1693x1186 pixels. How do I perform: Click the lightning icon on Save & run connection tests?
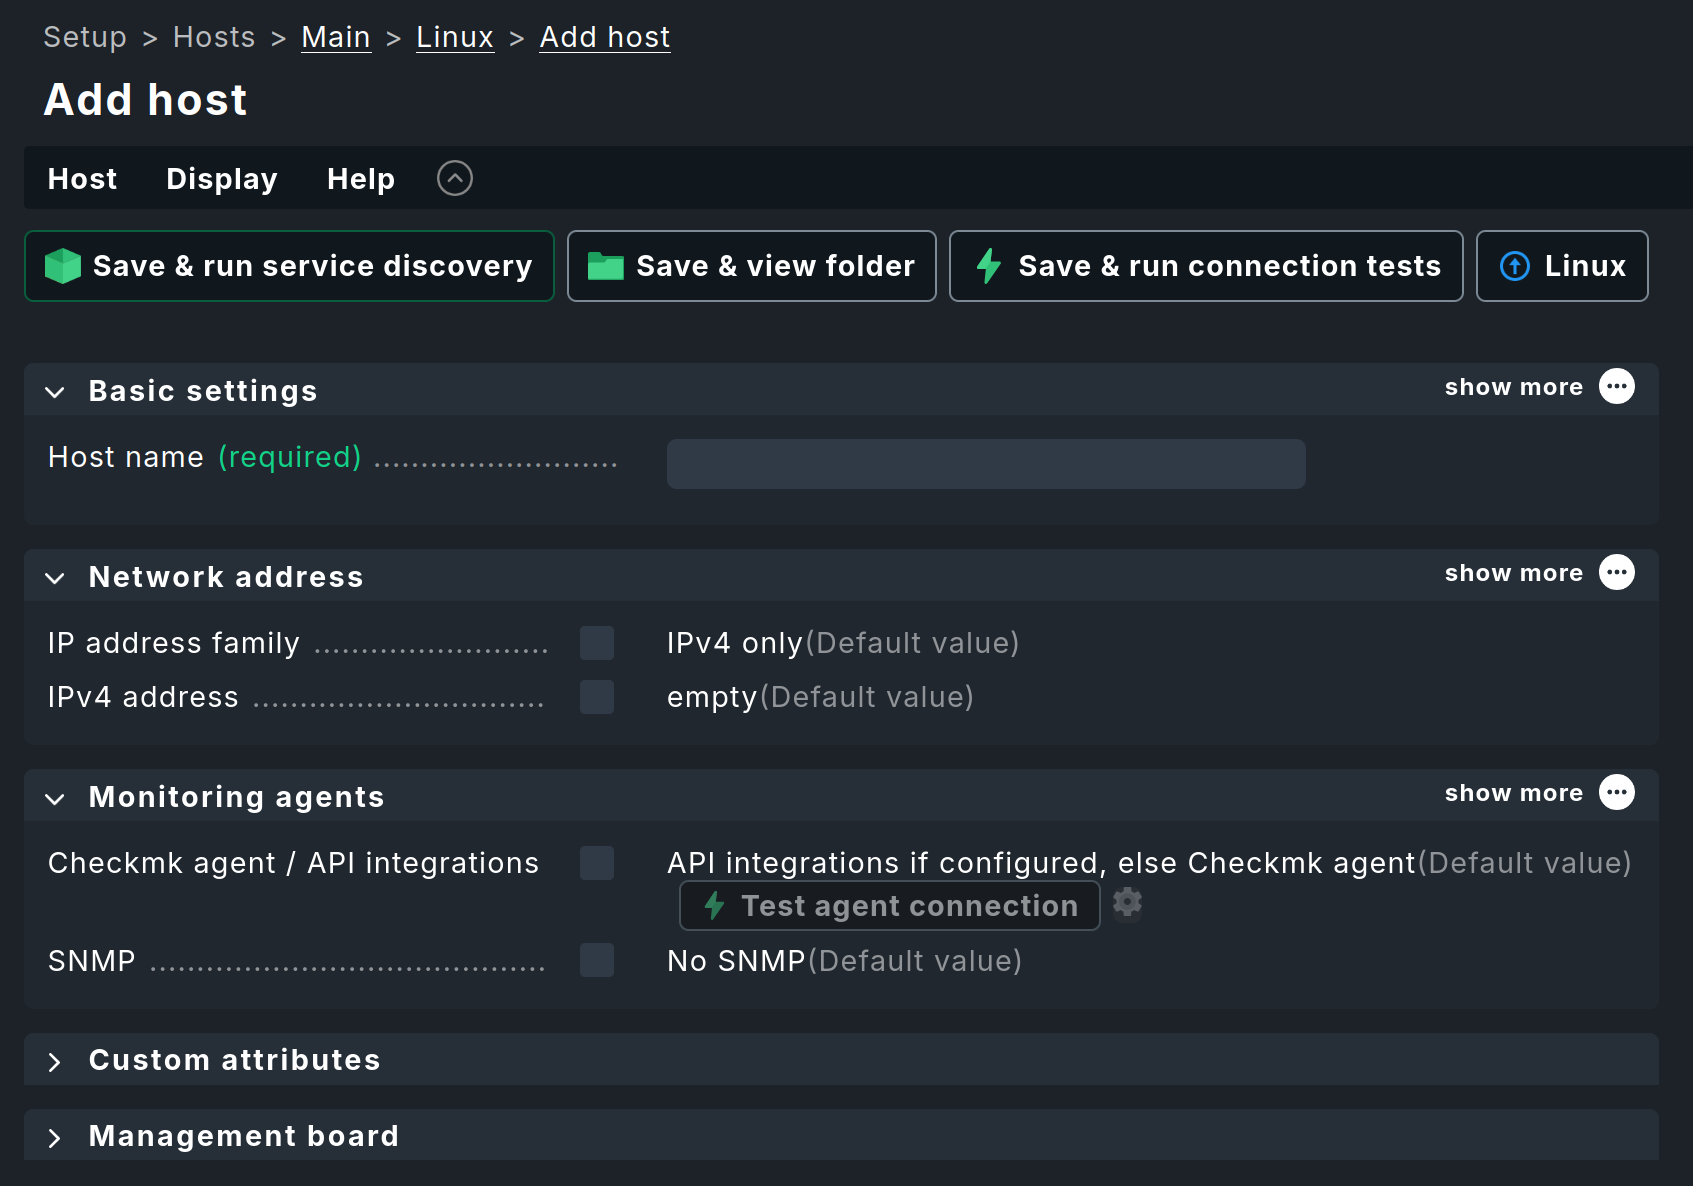[989, 266]
